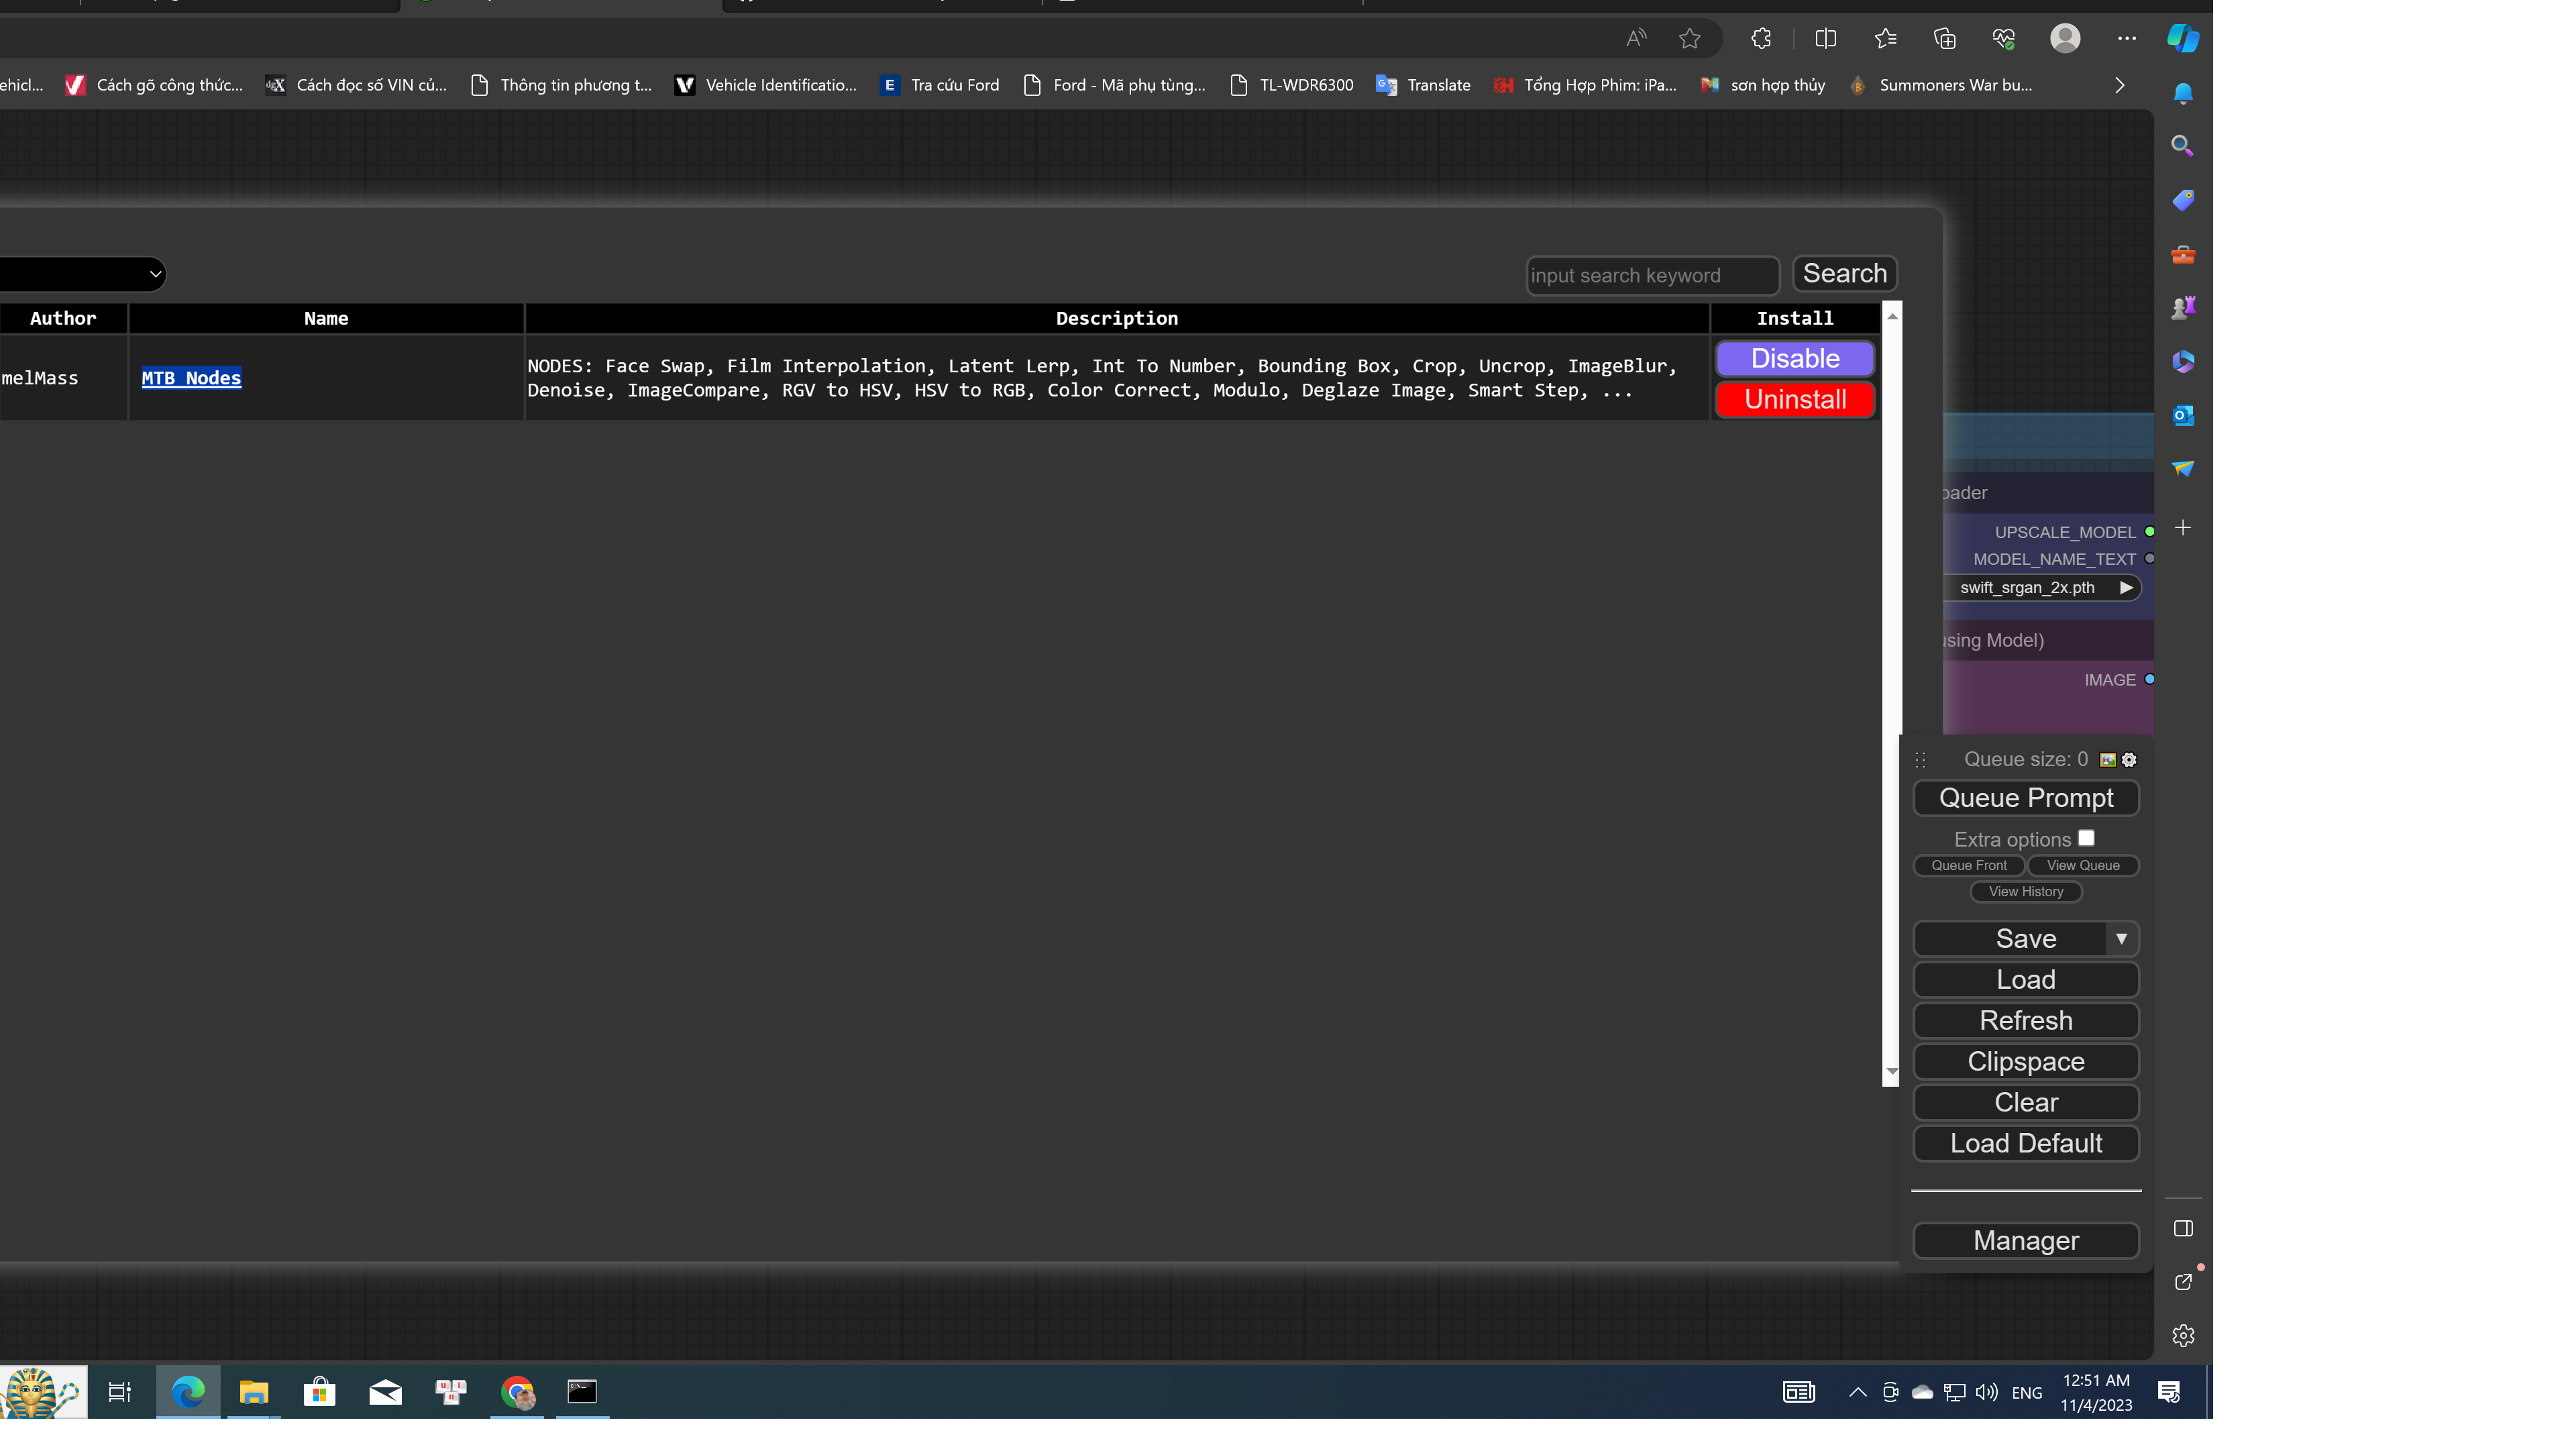Click the input search keyword field
This screenshot has width=2576, height=1449.
[x=1651, y=275]
